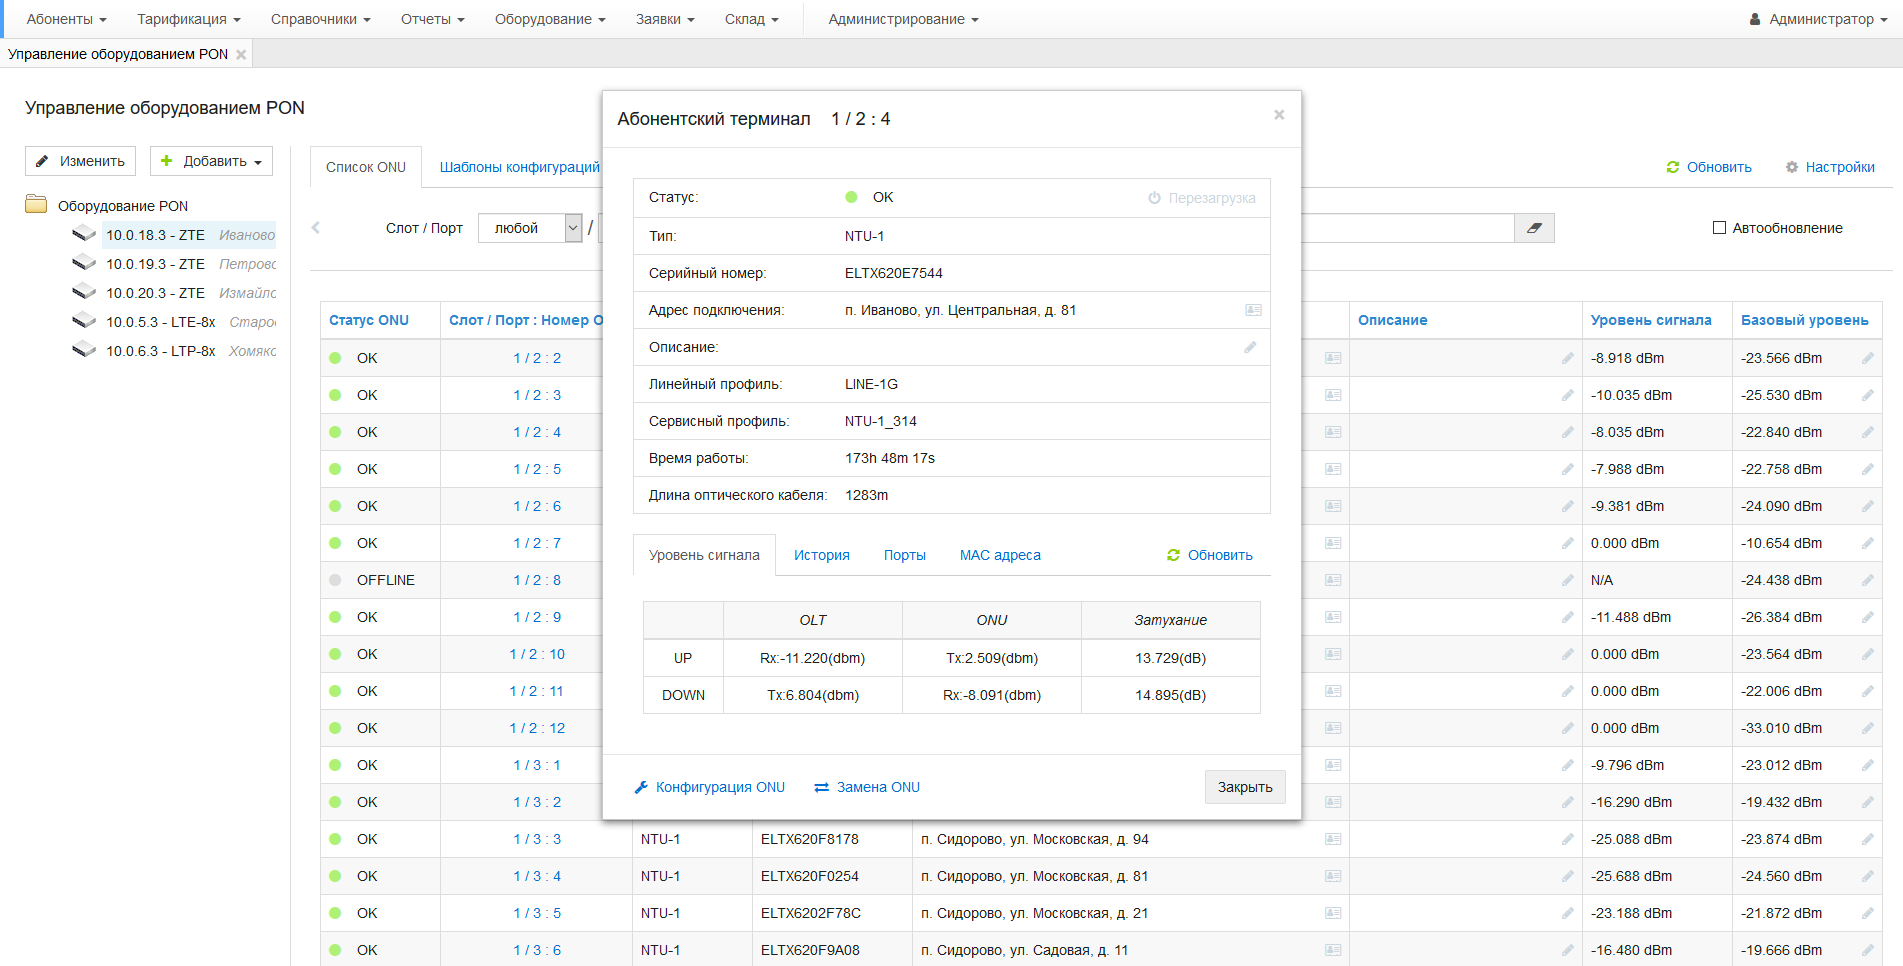Click the address card icon beside Адрес подключения

(1253, 310)
